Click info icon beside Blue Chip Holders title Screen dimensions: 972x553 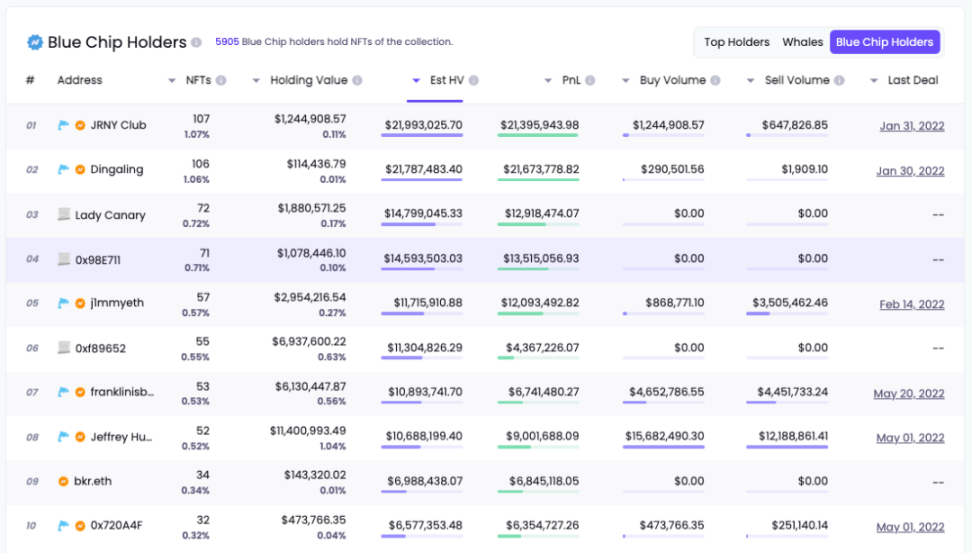pyautogui.click(x=196, y=43)
